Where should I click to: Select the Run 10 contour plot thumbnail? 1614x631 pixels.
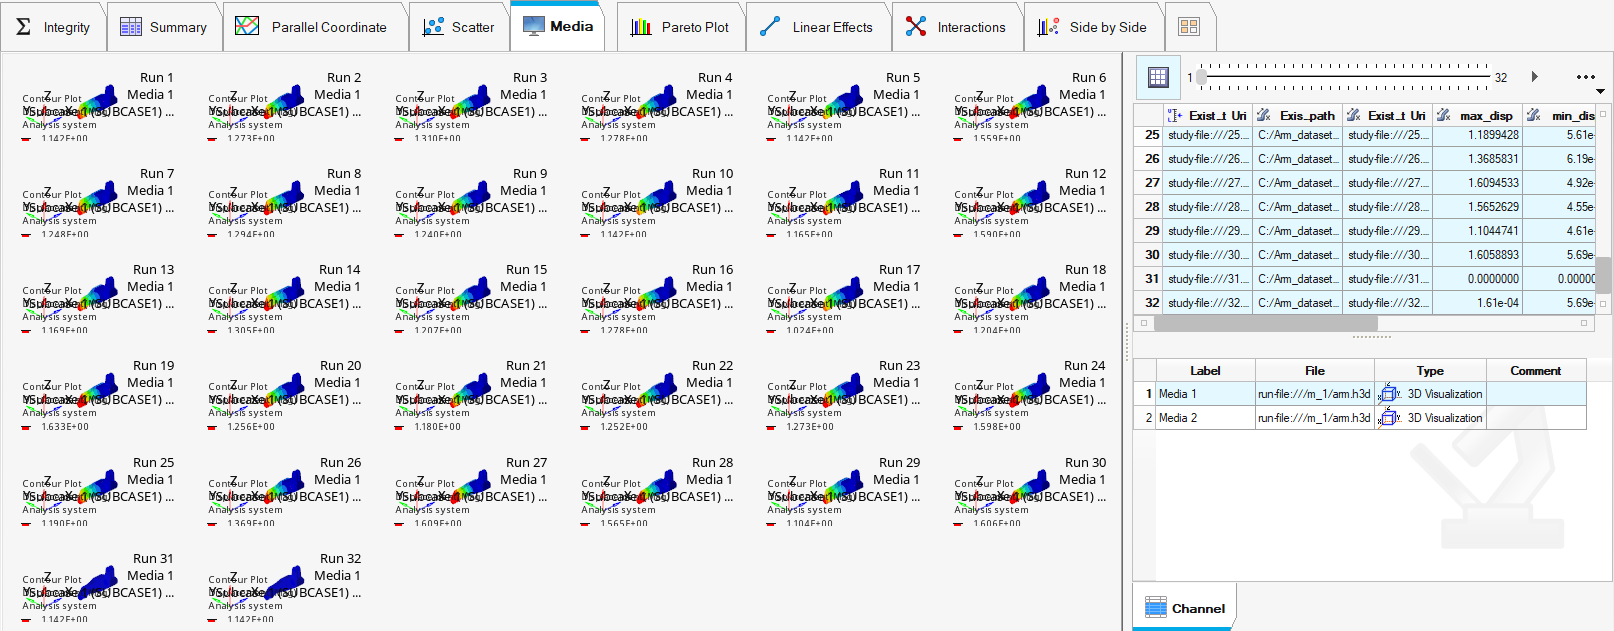click(657, 204)
